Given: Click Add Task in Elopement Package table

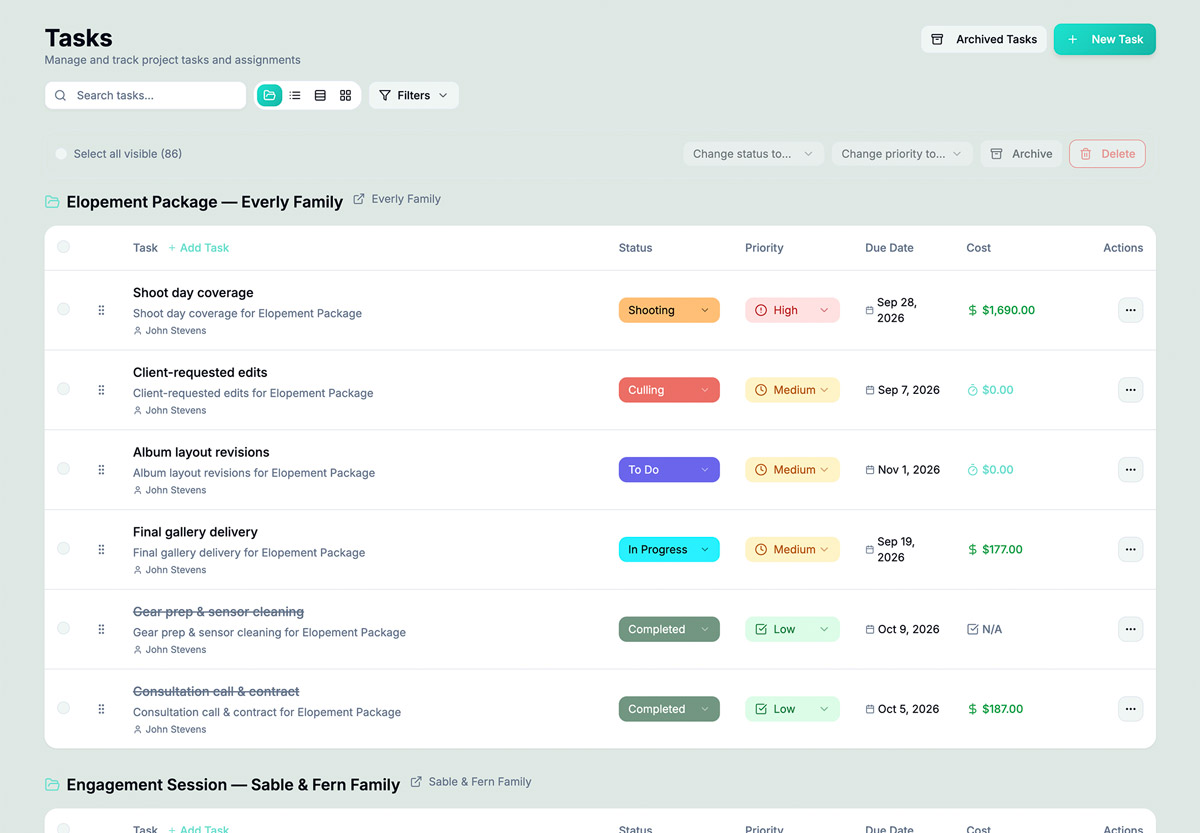Looking at the screenshot, I should 199,248.
